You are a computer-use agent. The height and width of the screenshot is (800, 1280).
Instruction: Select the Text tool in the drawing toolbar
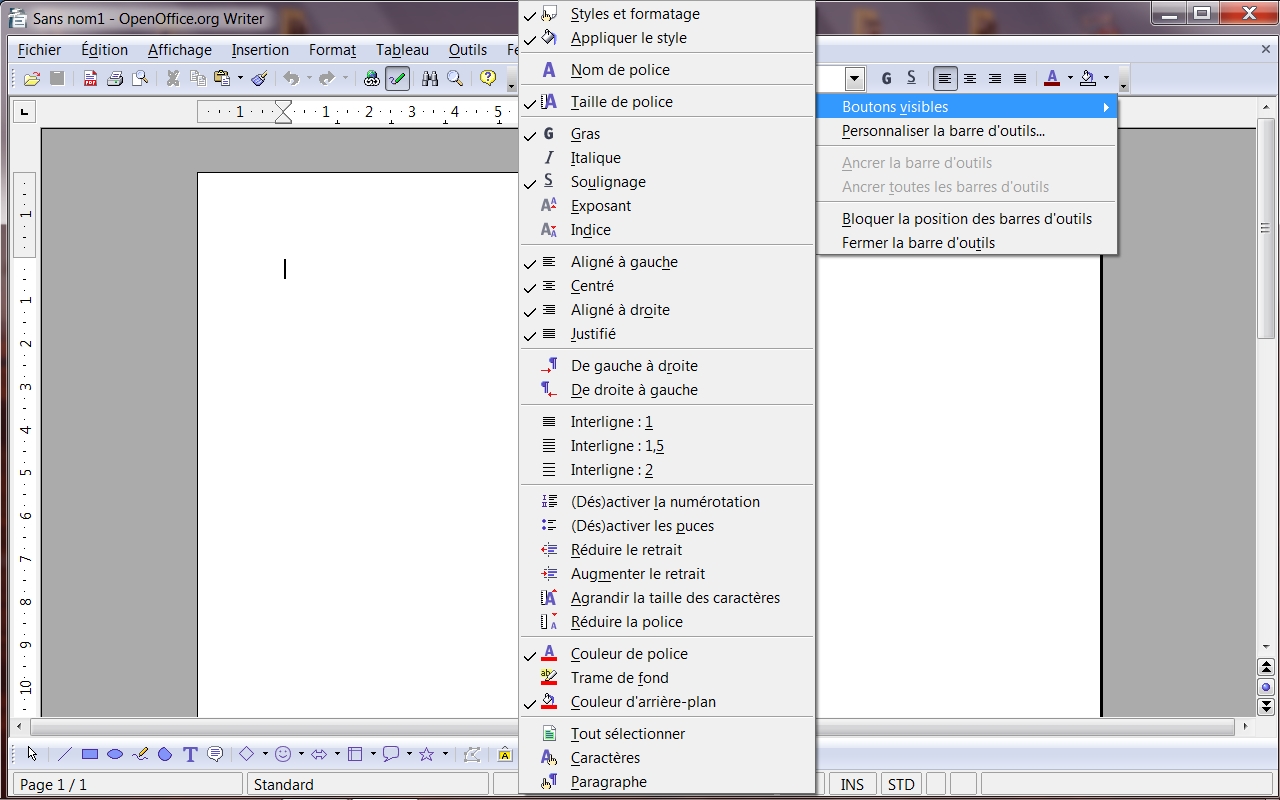[x=190, y=754]
